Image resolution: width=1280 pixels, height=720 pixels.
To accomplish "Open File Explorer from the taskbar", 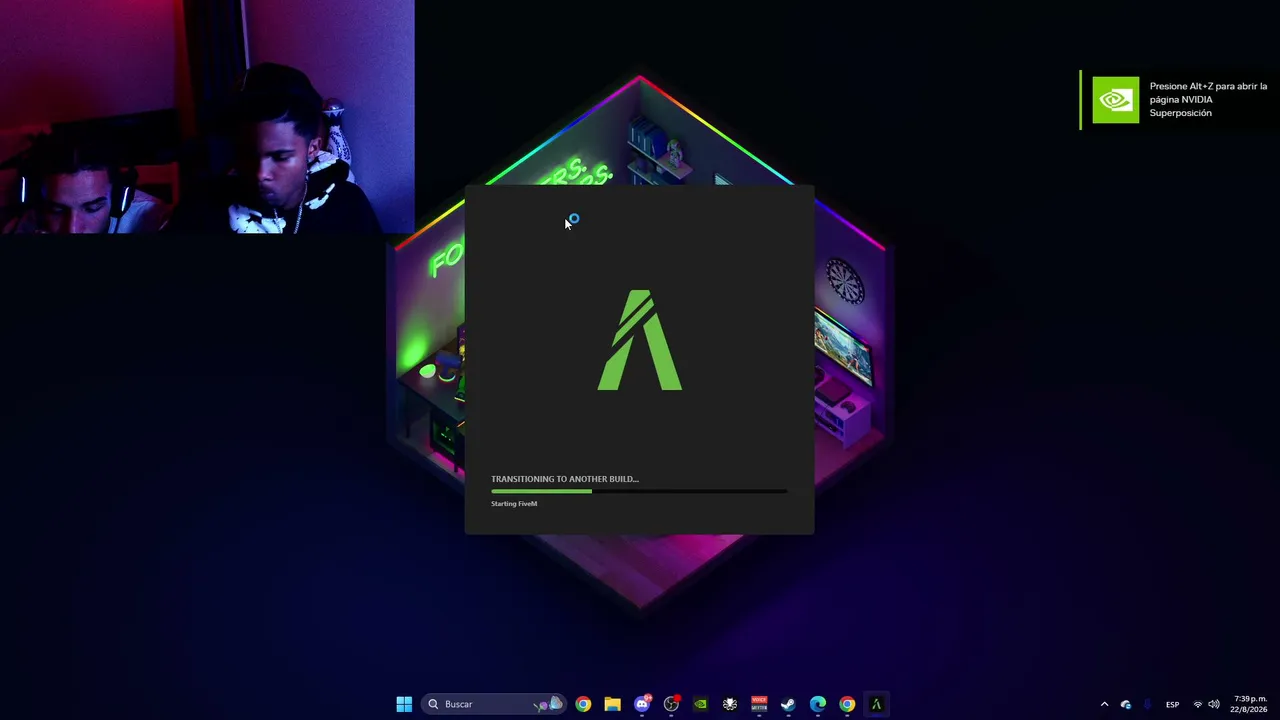I will (x=612, y=704).
